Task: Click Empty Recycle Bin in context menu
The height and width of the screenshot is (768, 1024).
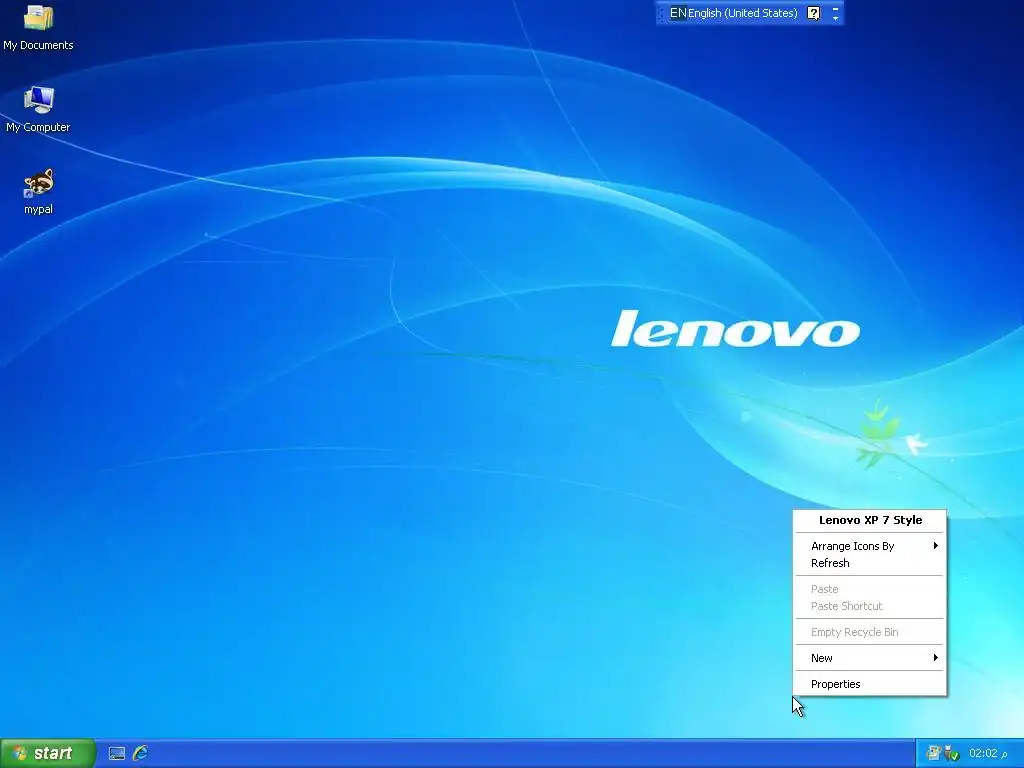Action: 870,632
